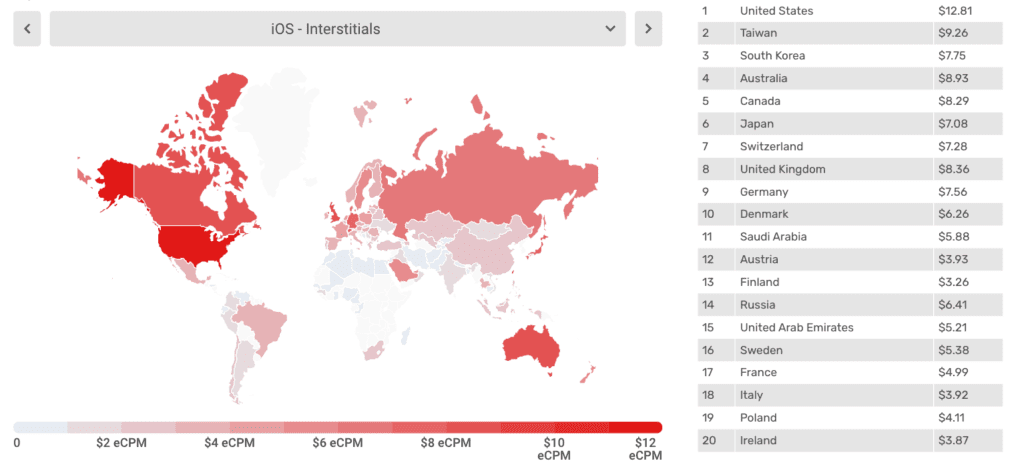Click the next category right arrow

click(648, 29)
